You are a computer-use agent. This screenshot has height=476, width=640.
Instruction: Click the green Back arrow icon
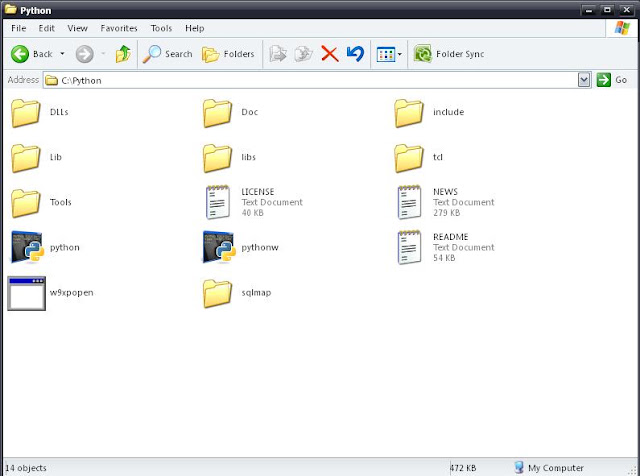tap(20, 54)
